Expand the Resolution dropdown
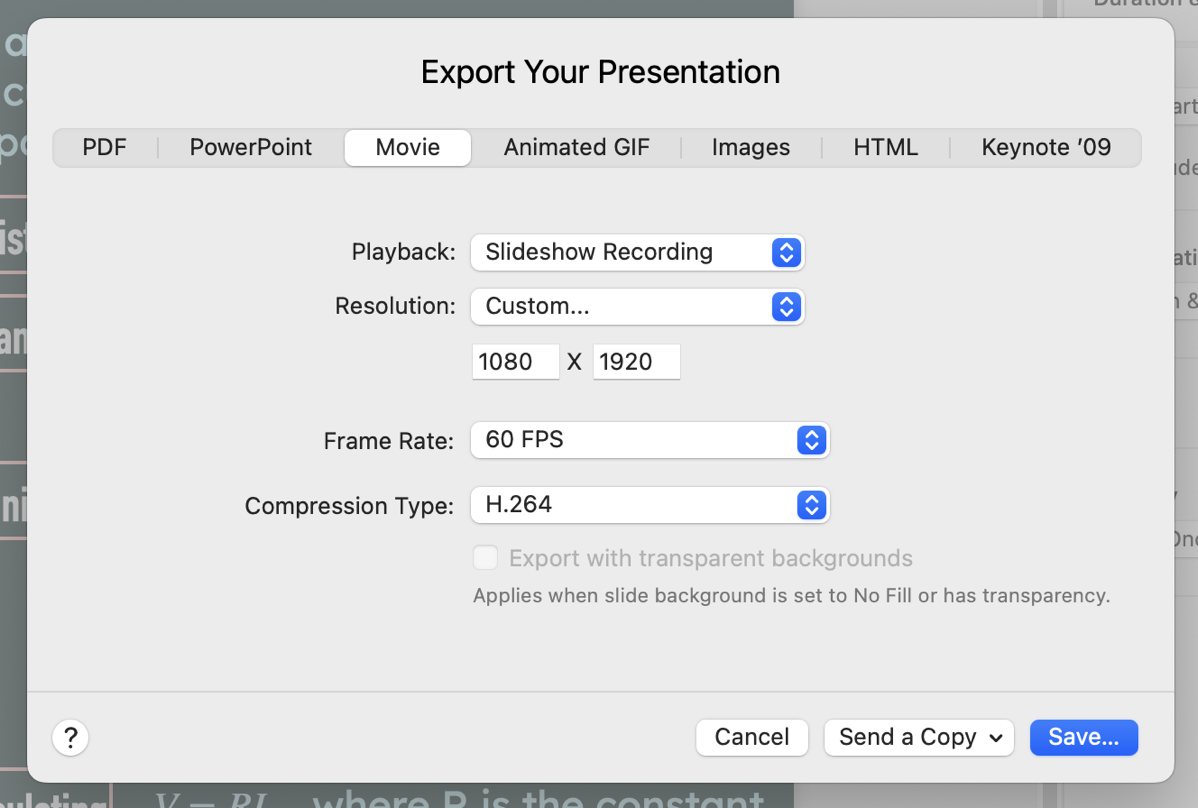Image resolution: width=1198 pixels, height=808 pixels. 636,307
